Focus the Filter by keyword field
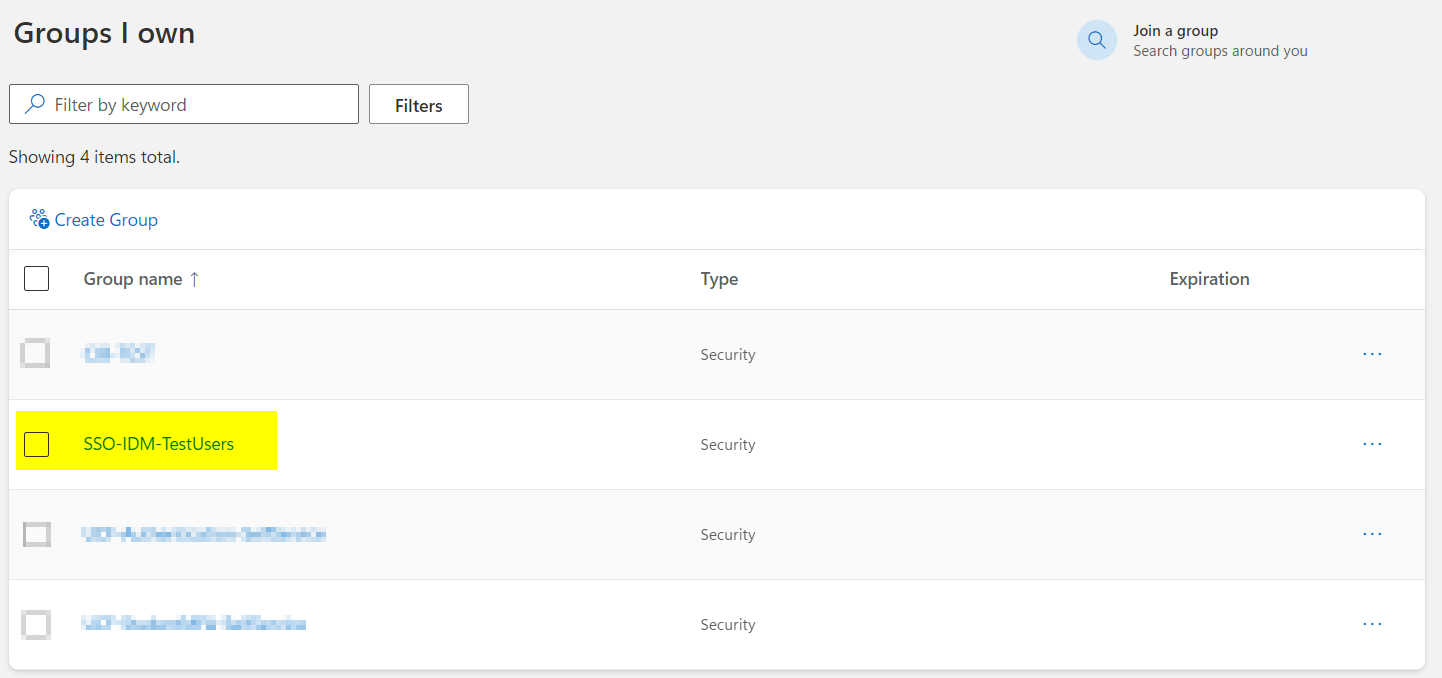1442x678 pixels. (x=184, y=104)
